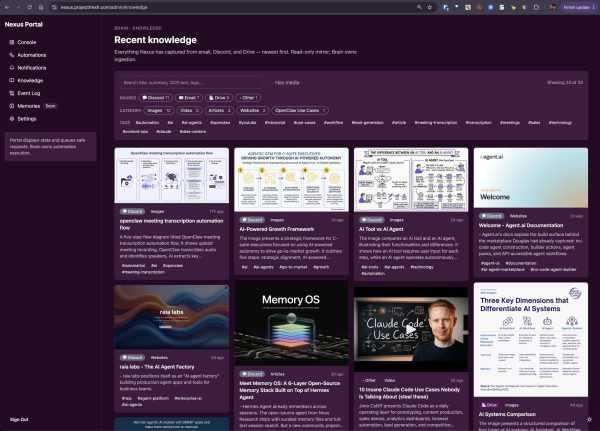Click Sign Out at the sidebar bottom
The image size is (600, 431).
tap(19, 420)
